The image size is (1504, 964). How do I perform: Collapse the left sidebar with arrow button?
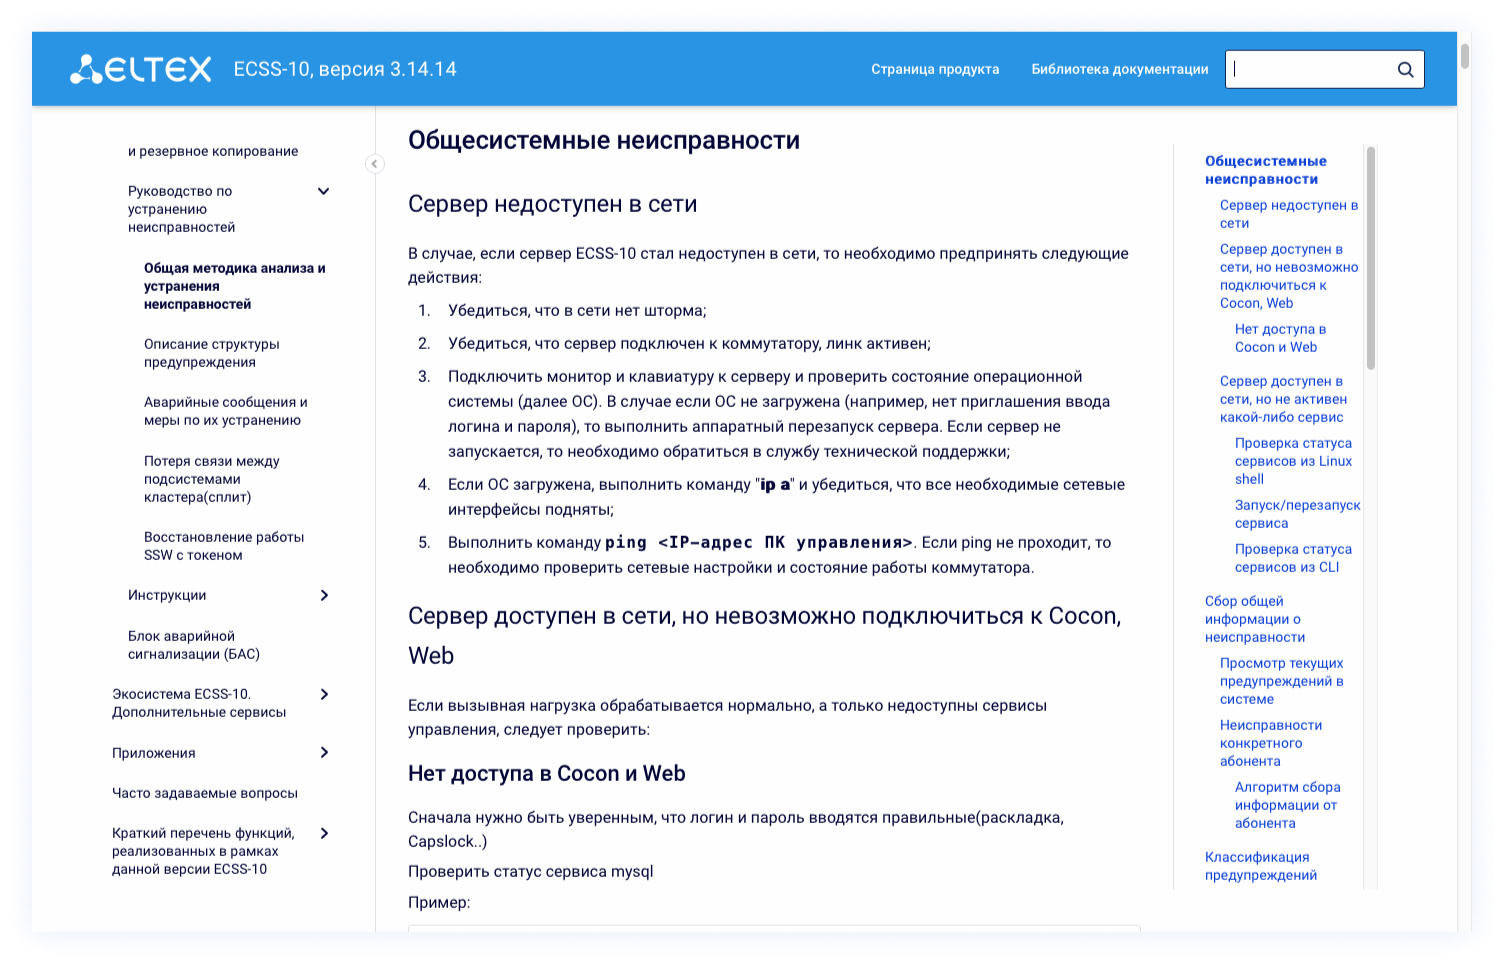coord(374,164)
